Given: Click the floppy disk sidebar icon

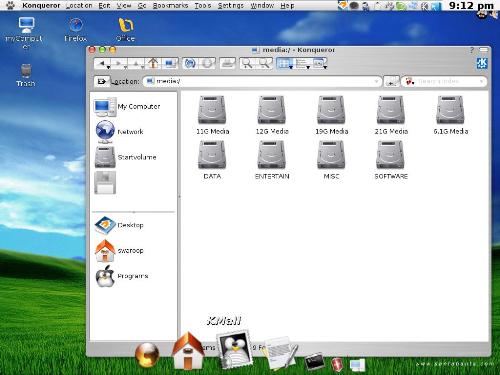Looking at the screenshot, I should point(105,182).
